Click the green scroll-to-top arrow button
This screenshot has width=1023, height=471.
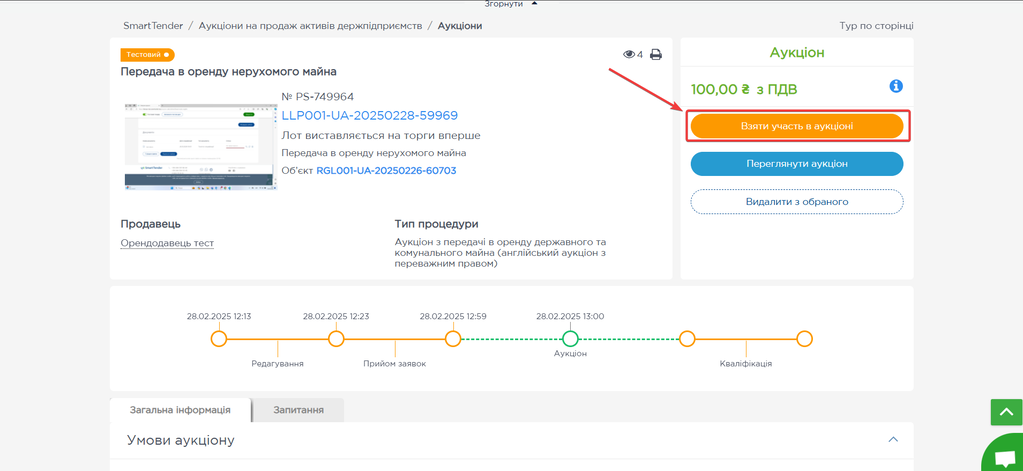(1006, 412)
